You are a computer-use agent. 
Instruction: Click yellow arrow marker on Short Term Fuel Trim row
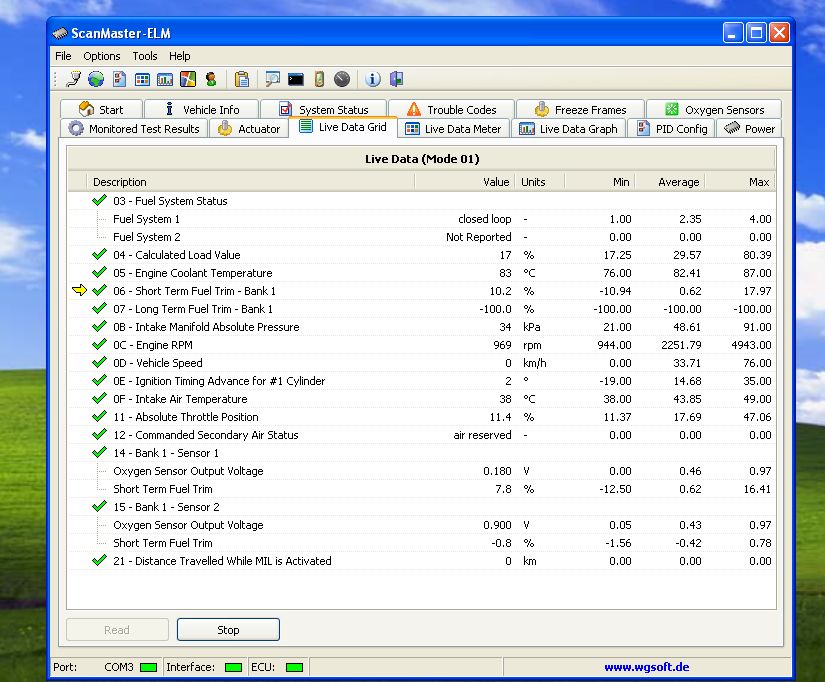tap(79, 290)
